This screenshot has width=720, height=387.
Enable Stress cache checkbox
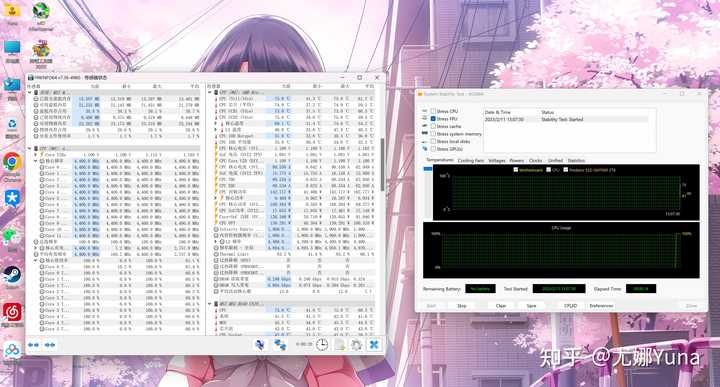point(433,126)
